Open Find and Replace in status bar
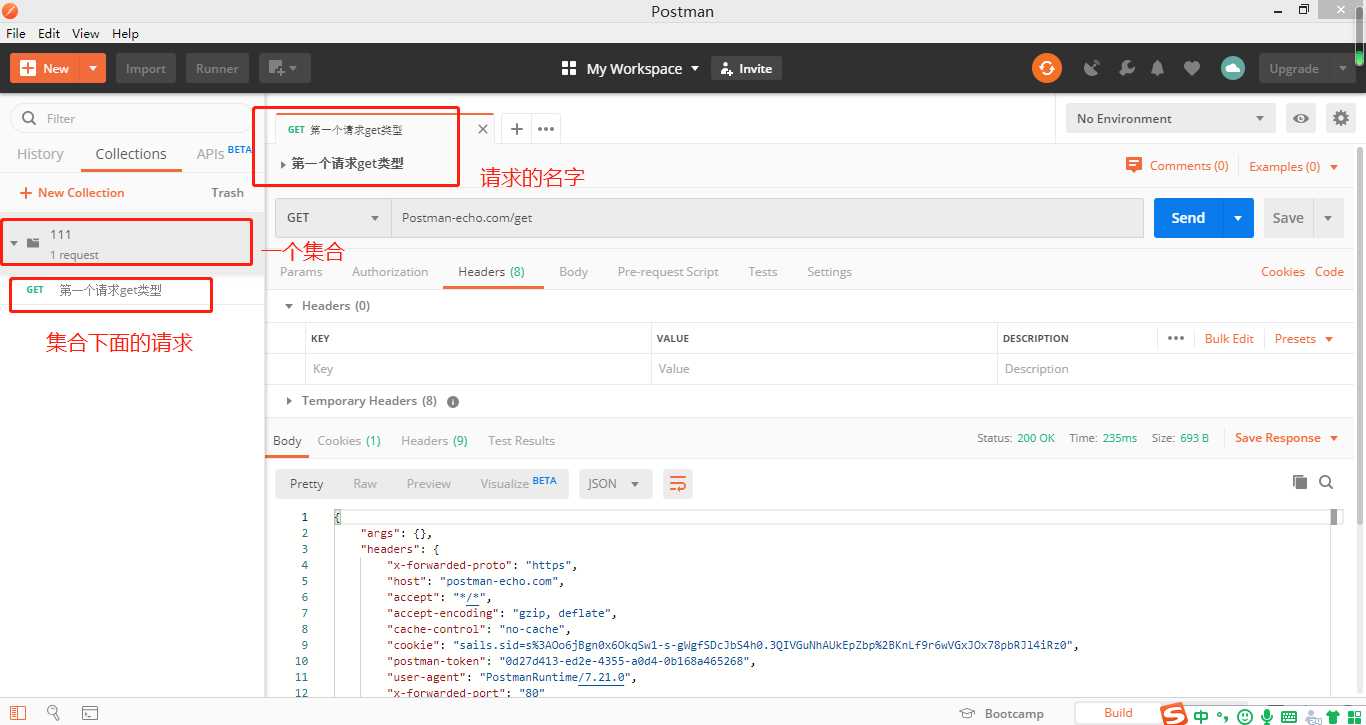The image size is (1366, 725). pos(53,713)
